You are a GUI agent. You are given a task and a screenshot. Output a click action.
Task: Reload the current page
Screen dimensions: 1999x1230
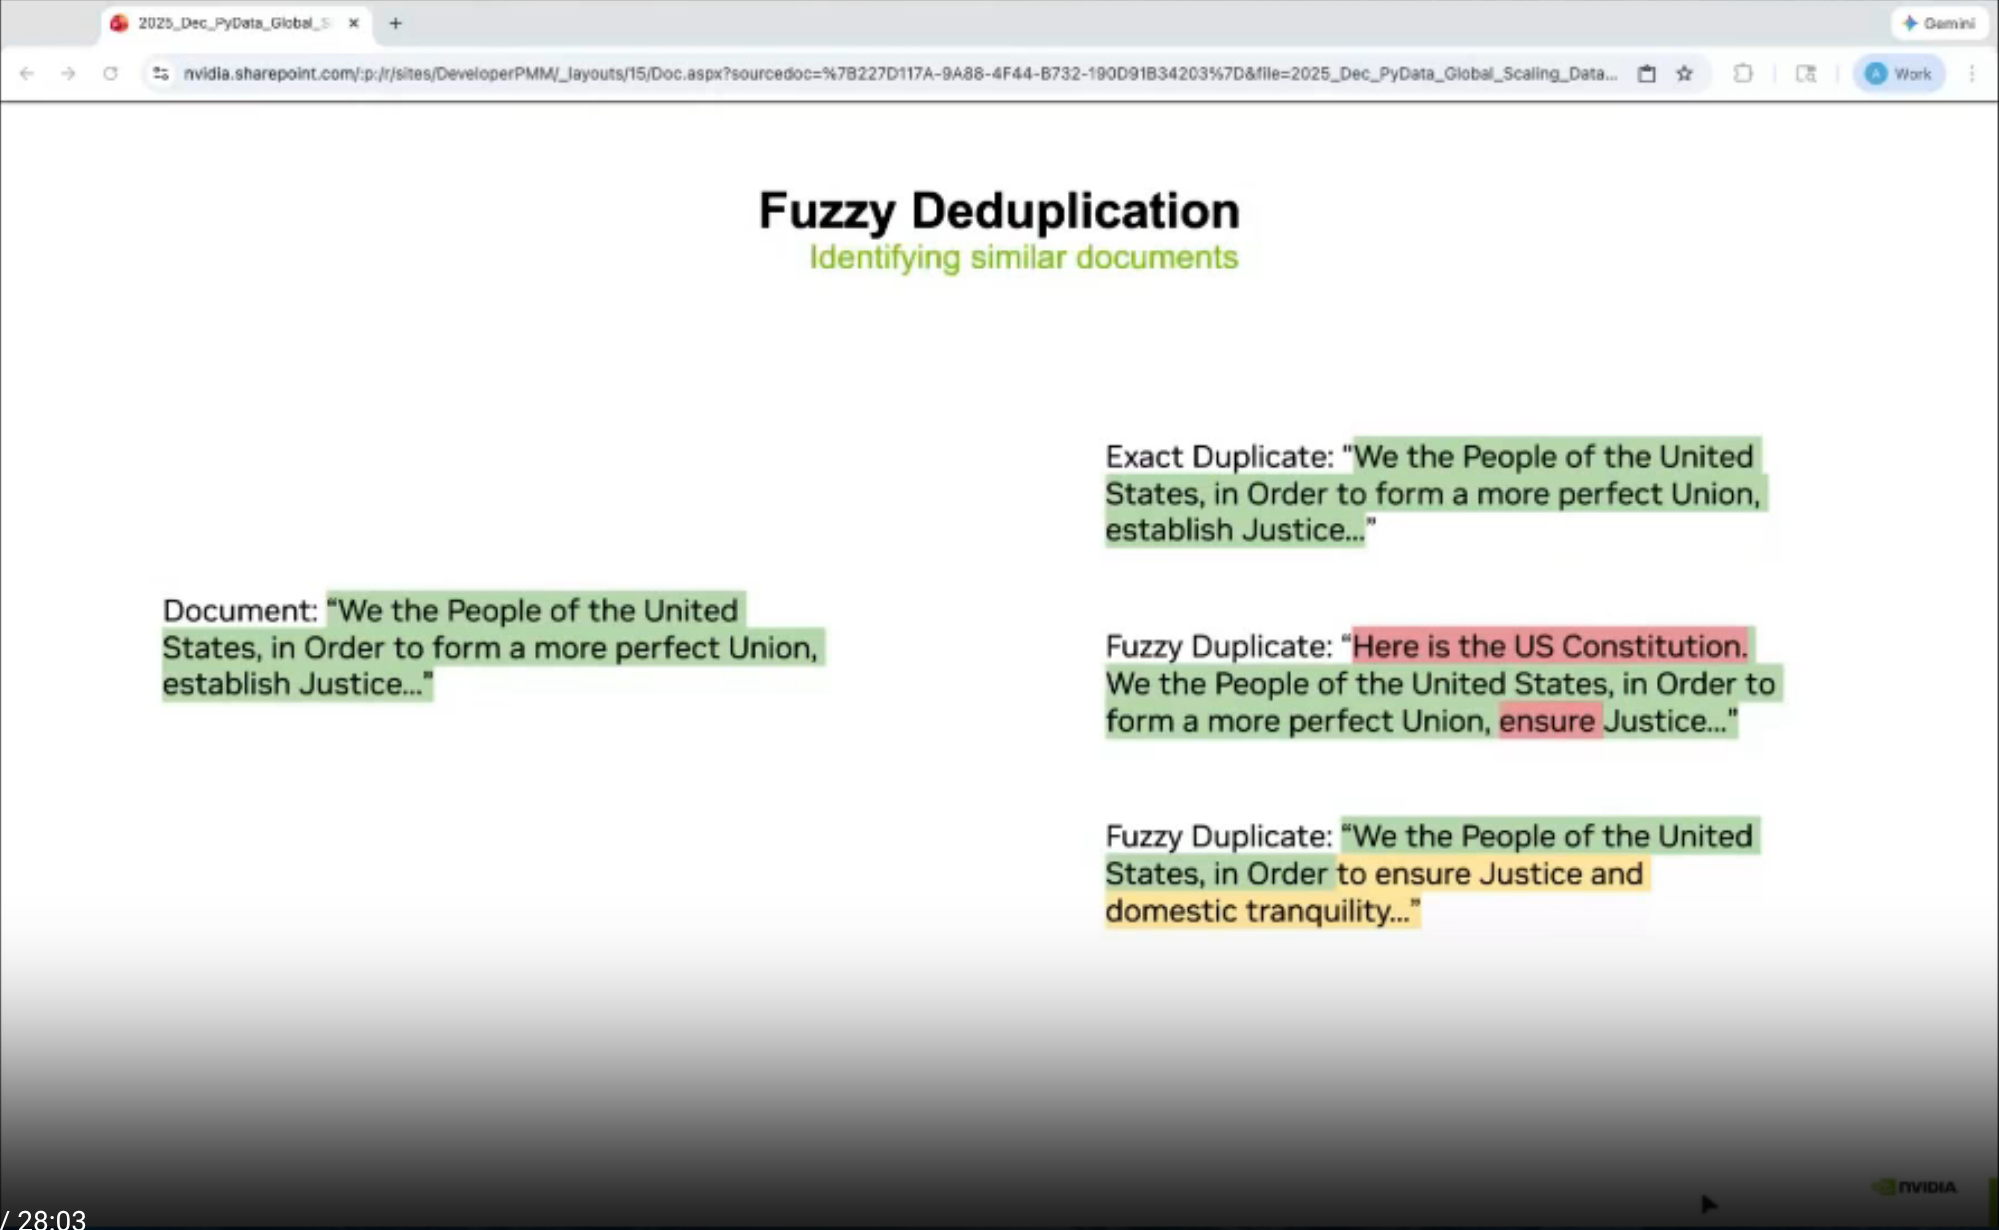point(110,74)
